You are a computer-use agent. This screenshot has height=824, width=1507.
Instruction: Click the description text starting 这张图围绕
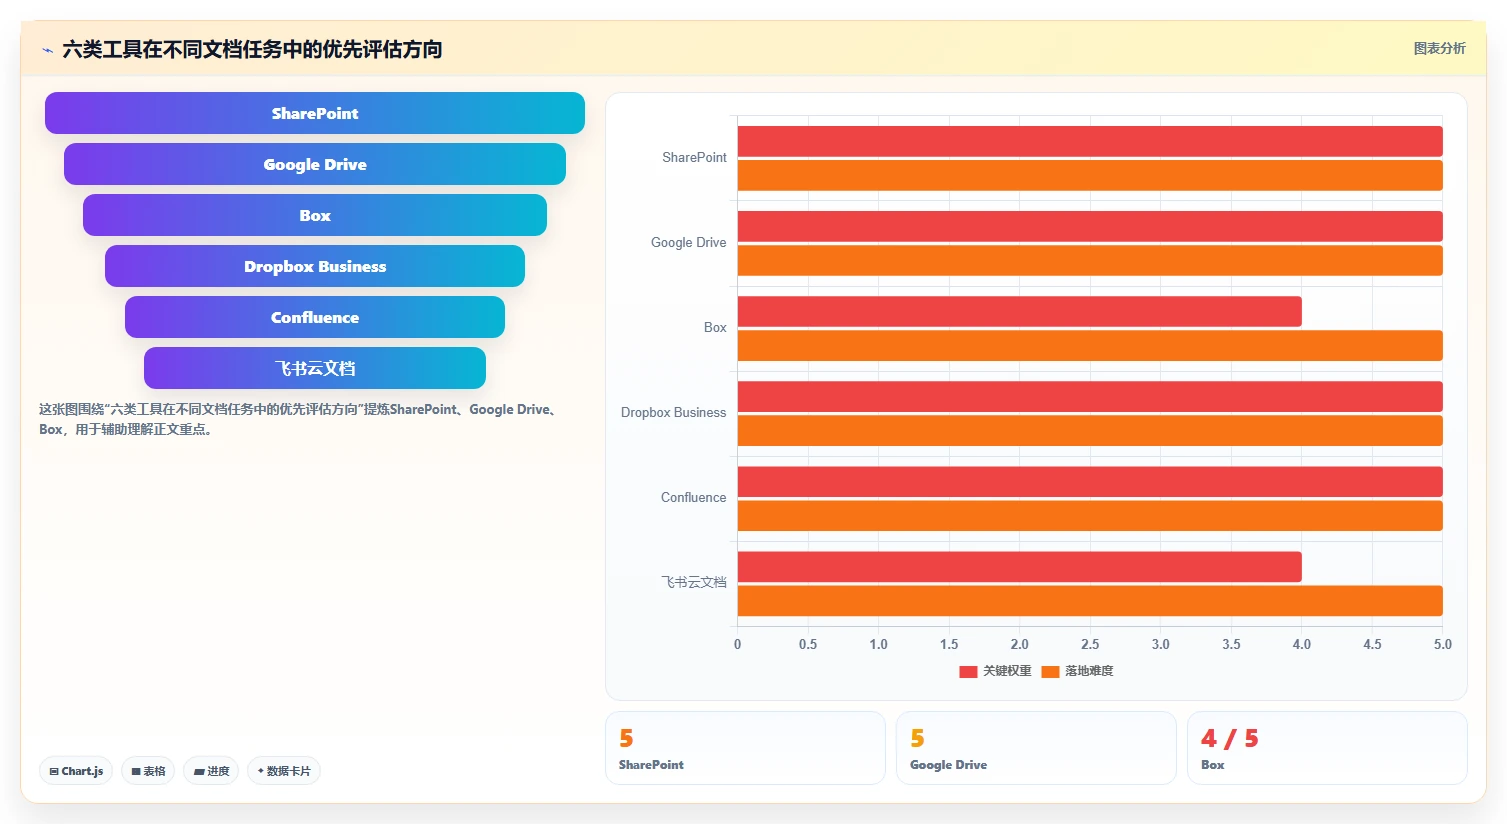click(x=300, y=419)
